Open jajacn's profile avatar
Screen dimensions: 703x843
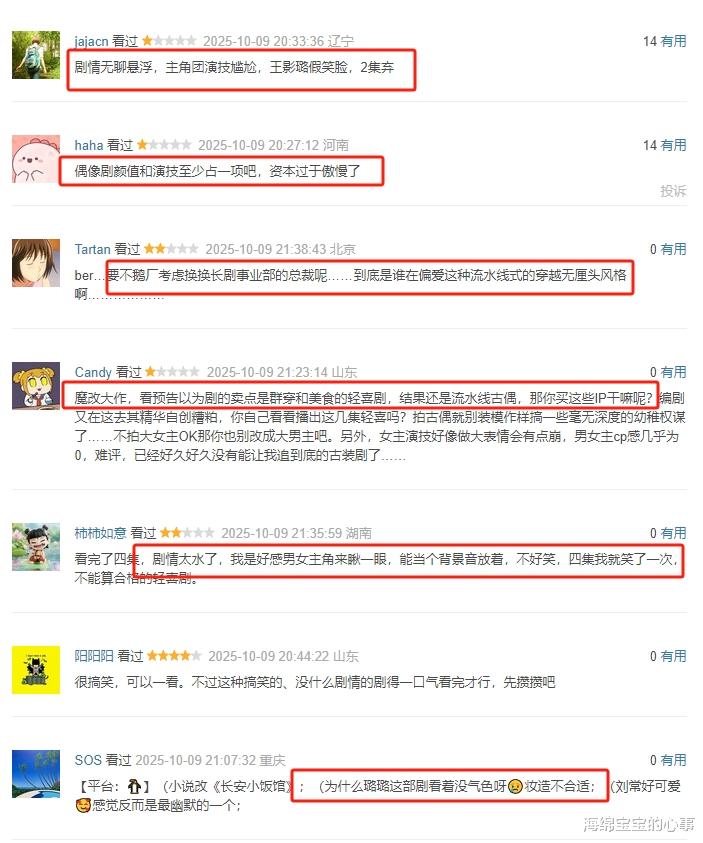pyautogui.click(x=36, y=55)
